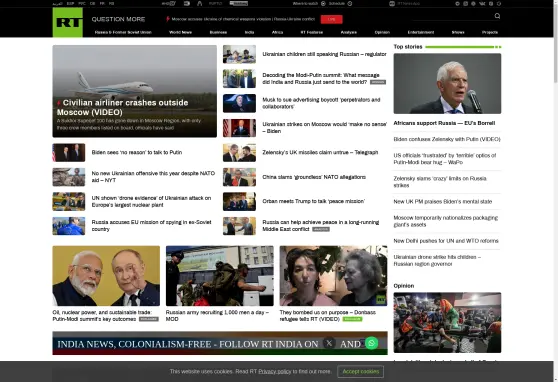Open 'New Delhi pushes for UN and WTO reforms'
Viewport: 558px width, 382px height.
[x=446, y=241]
